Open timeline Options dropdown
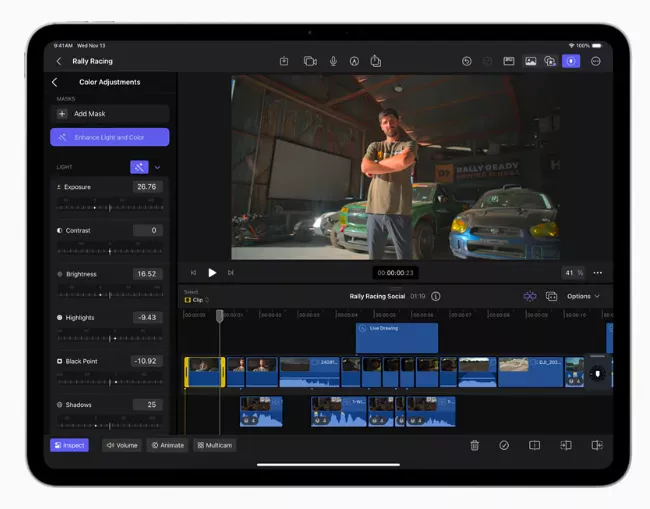650x509 pixels. tap(583, 296)
